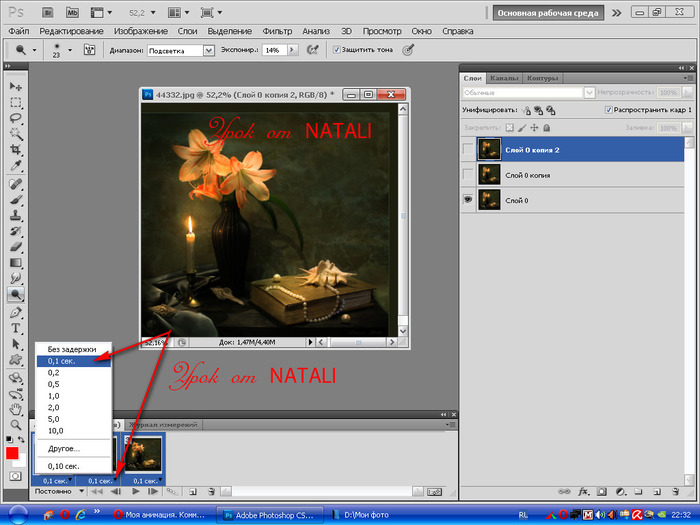Viewport: 700px width, 525px height.
Task: Toggle 'Распространить кадр 1' checkbox
Action: [x=608, y=110]
